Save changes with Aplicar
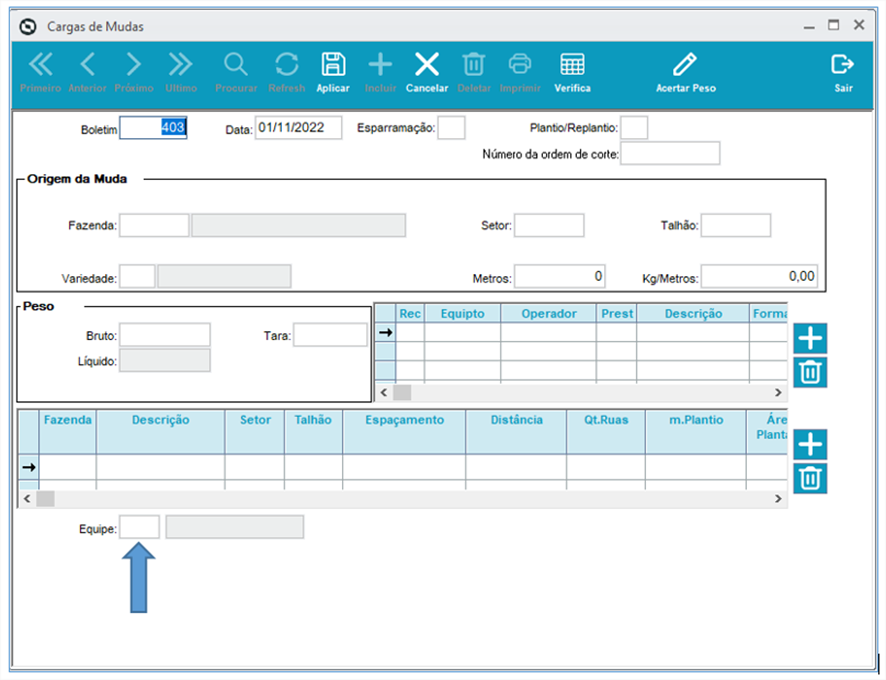Viewport: 886px width, 680px height. (x=333, y=72)
